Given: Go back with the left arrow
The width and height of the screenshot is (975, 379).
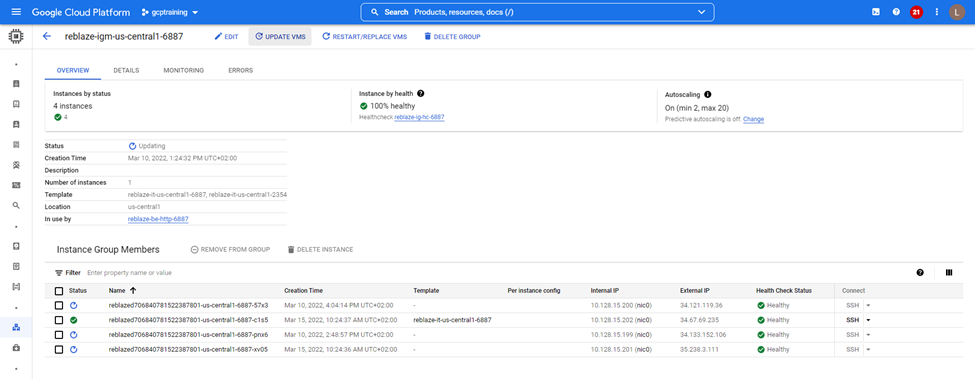Looking at the screenshot, I should coord(47,36).
